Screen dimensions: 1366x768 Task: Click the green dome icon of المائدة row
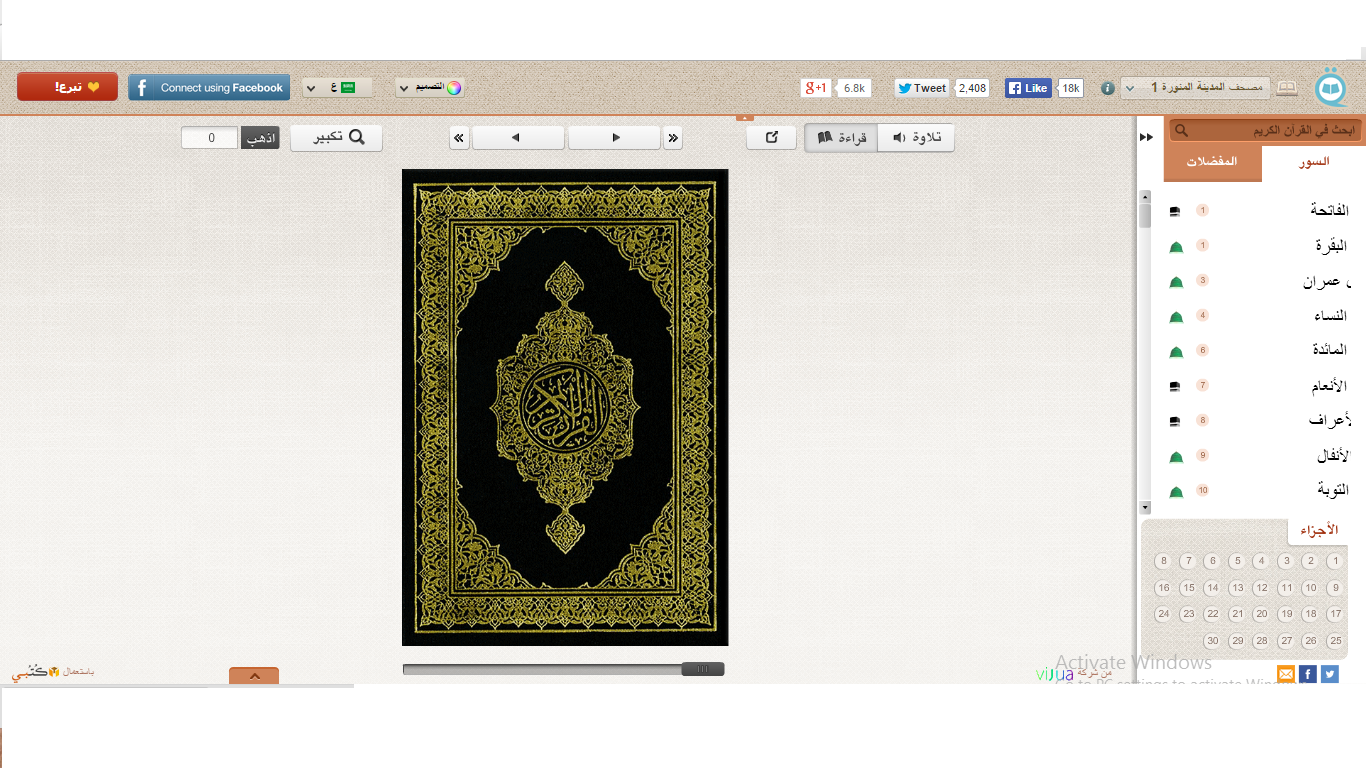1176,352
